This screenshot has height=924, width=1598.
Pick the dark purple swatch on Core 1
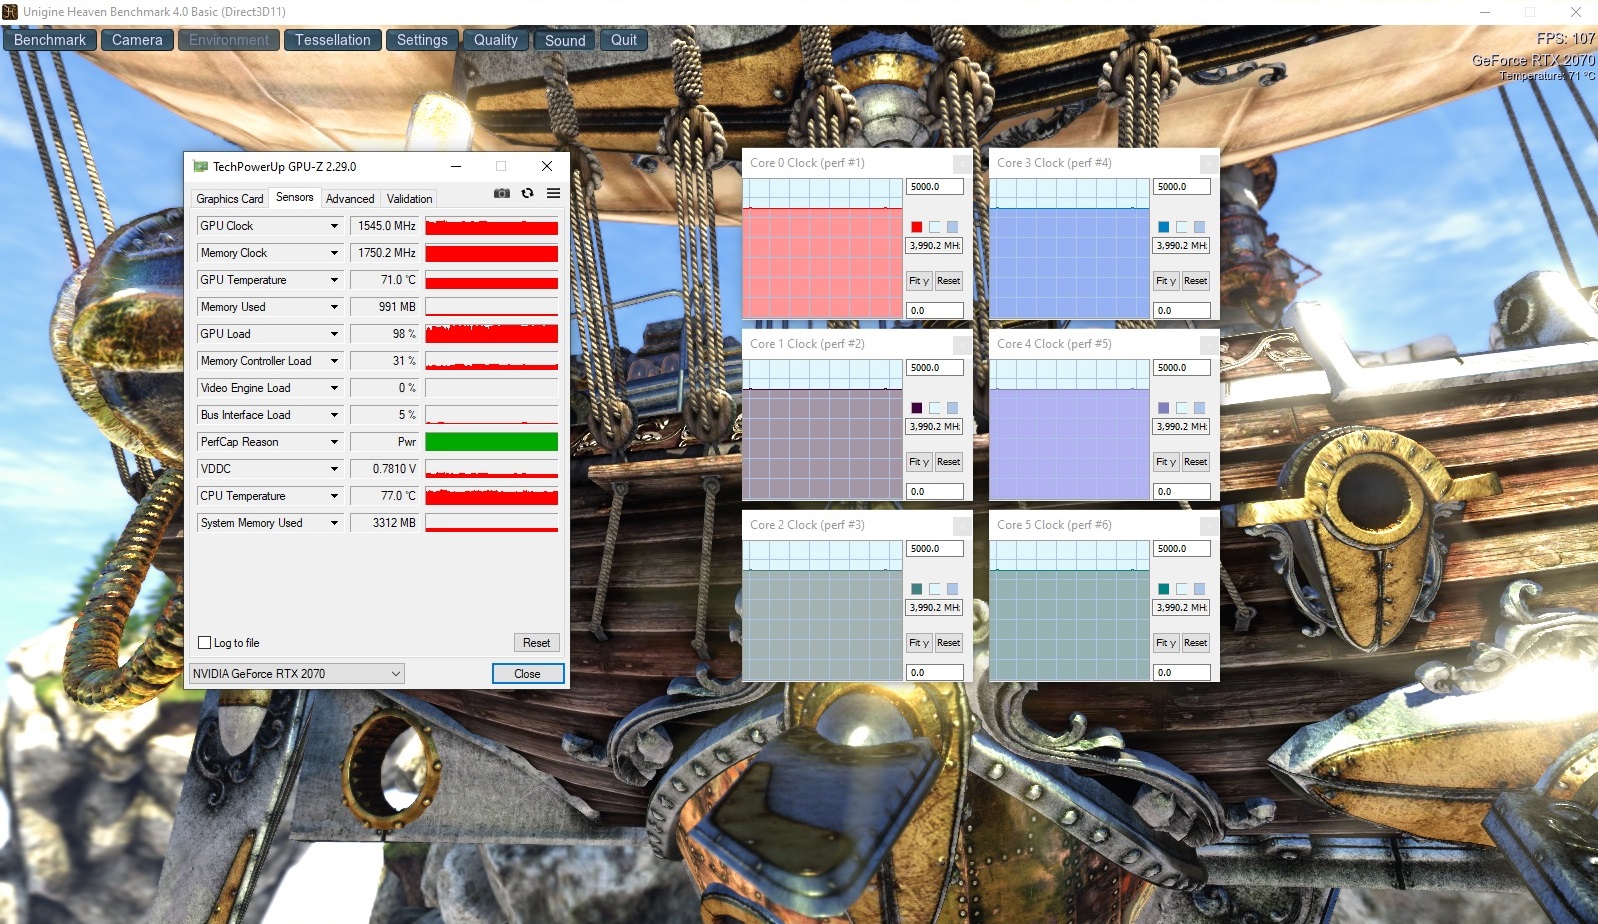pyautogui.click(x=917, y=408)
